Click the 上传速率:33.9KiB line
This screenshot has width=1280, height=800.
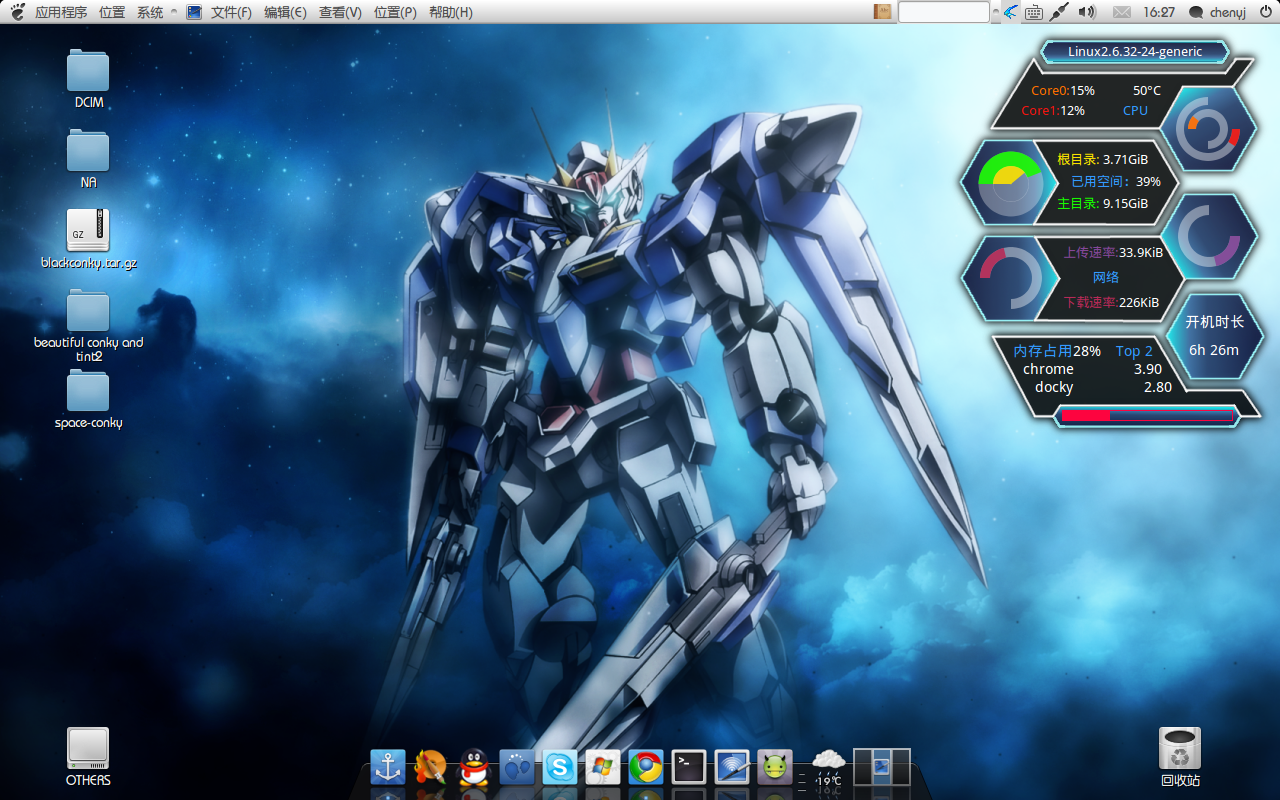[x=1113, y=253]
